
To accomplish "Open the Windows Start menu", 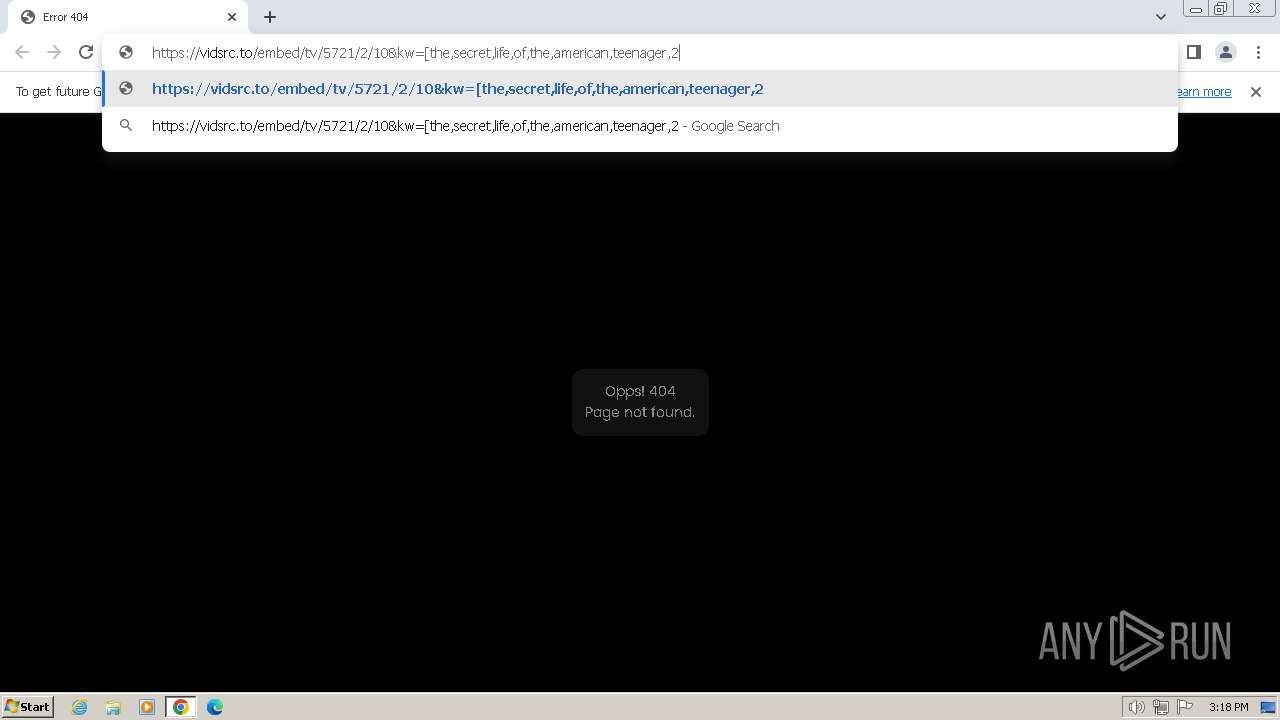I will tap(27, 707).
